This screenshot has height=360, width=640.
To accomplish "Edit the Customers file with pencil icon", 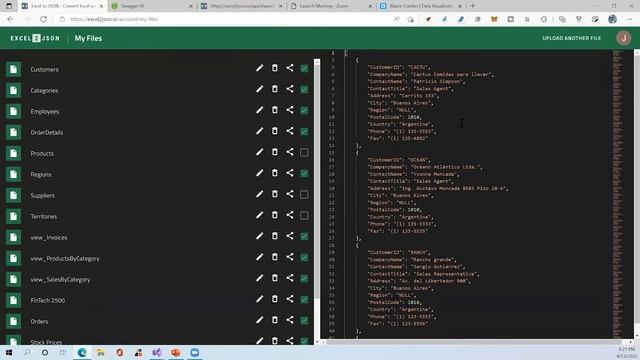I will pos(260,68).
